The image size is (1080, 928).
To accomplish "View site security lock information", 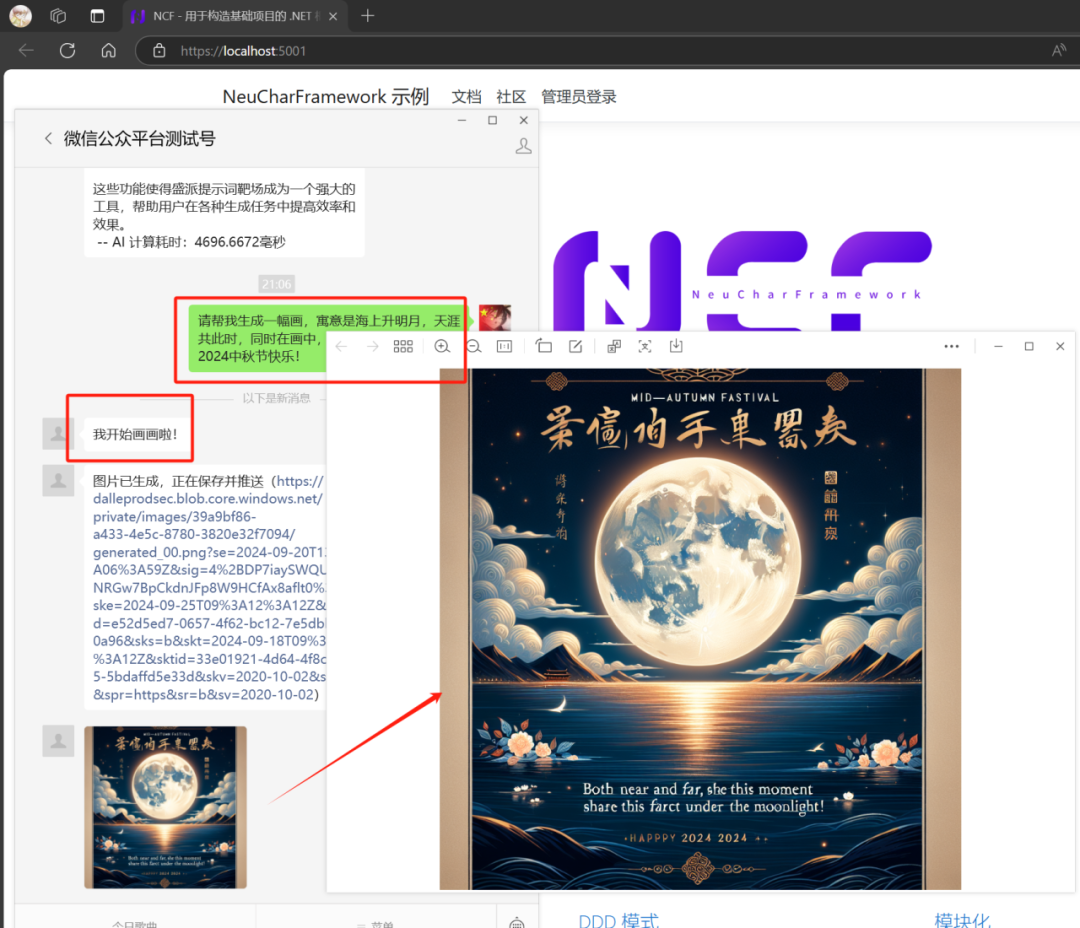I will tap(159, 50).
